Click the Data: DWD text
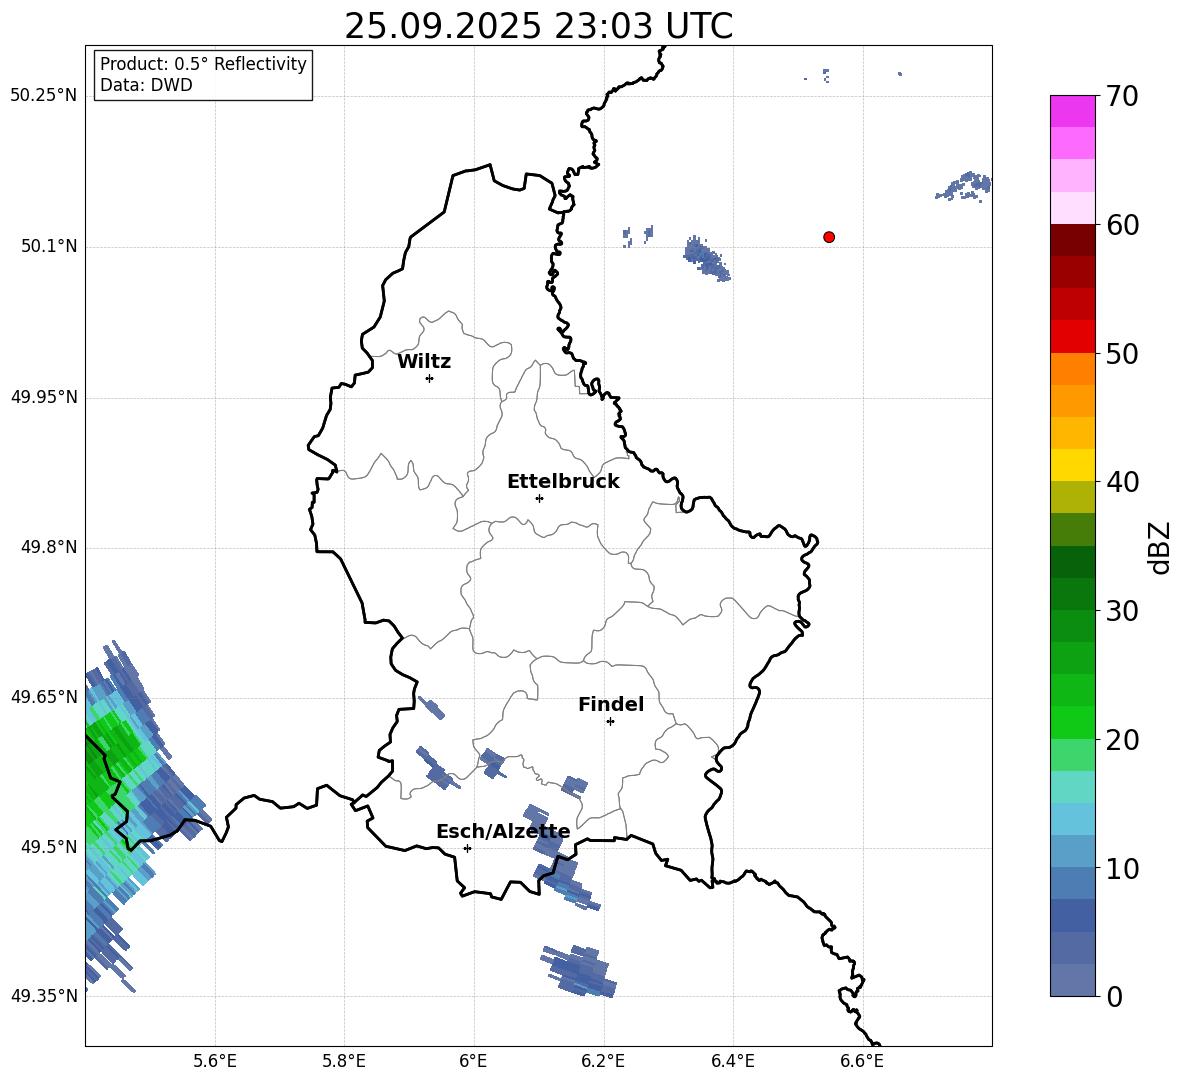 coord(146,85)
